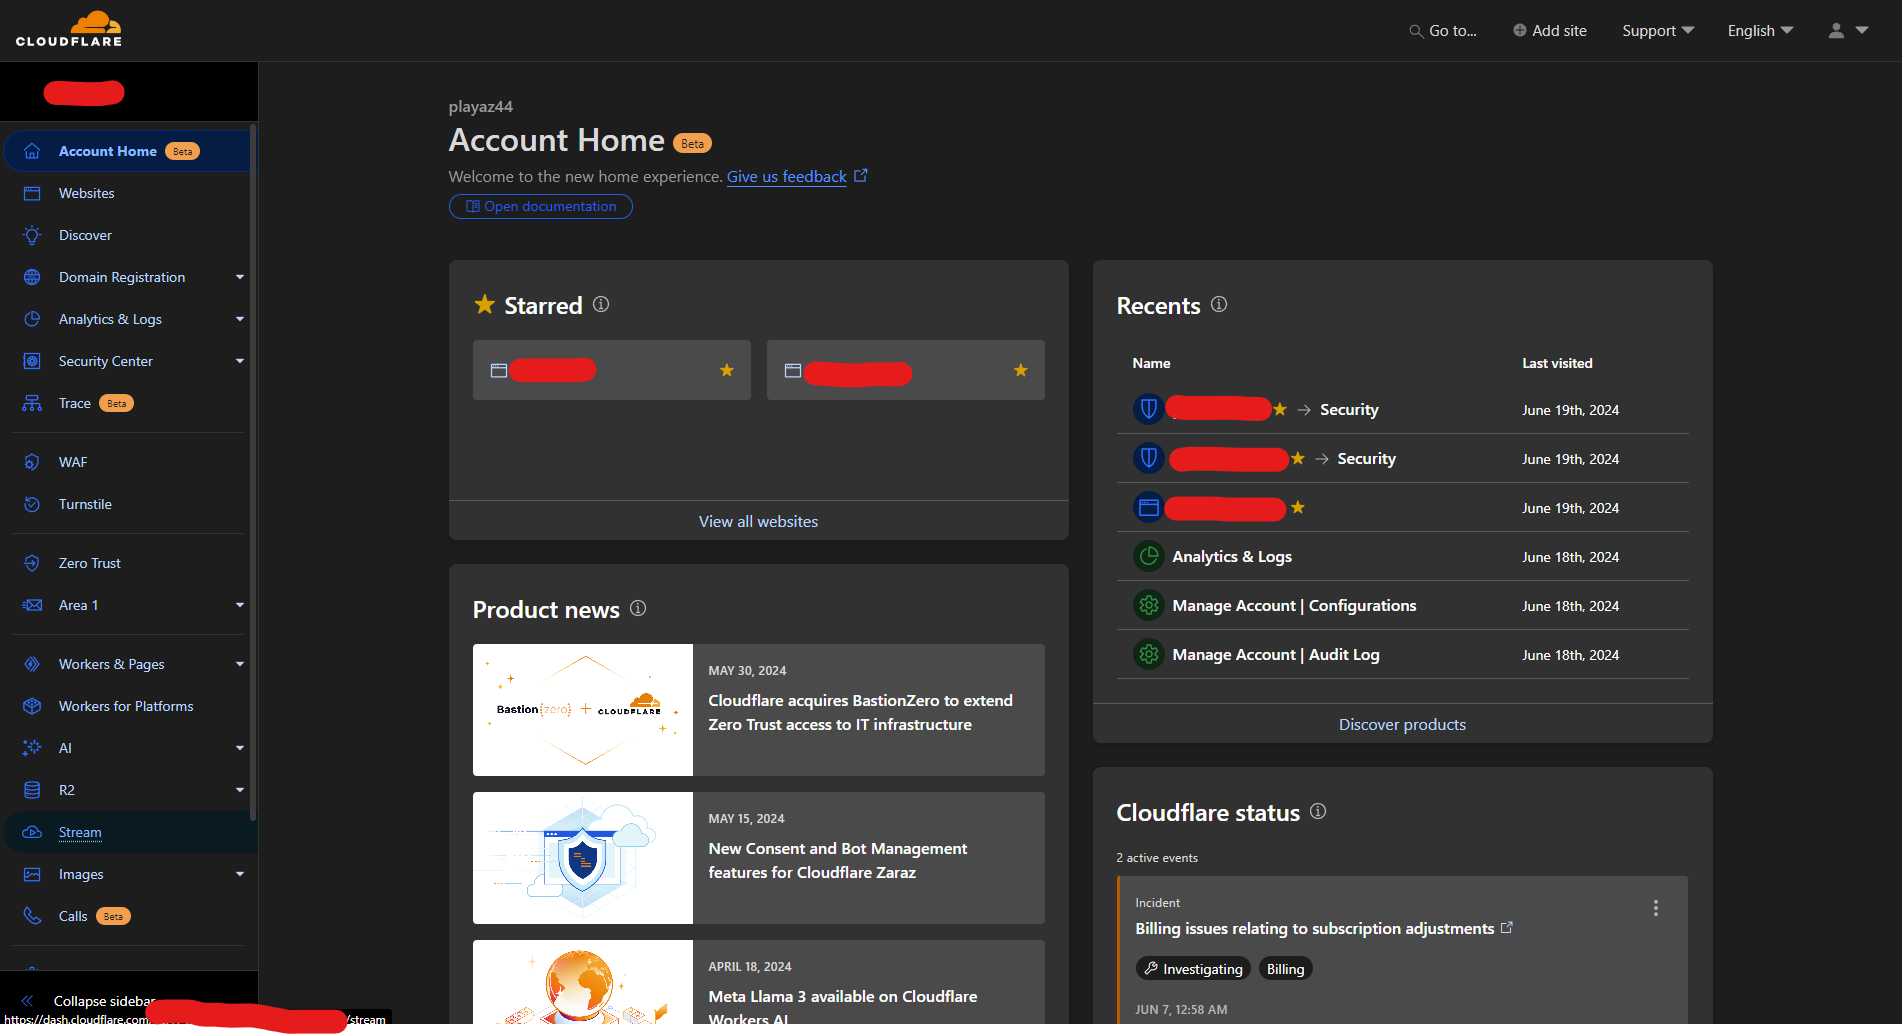
Task: Click View all websites
Action: point(758,521)
